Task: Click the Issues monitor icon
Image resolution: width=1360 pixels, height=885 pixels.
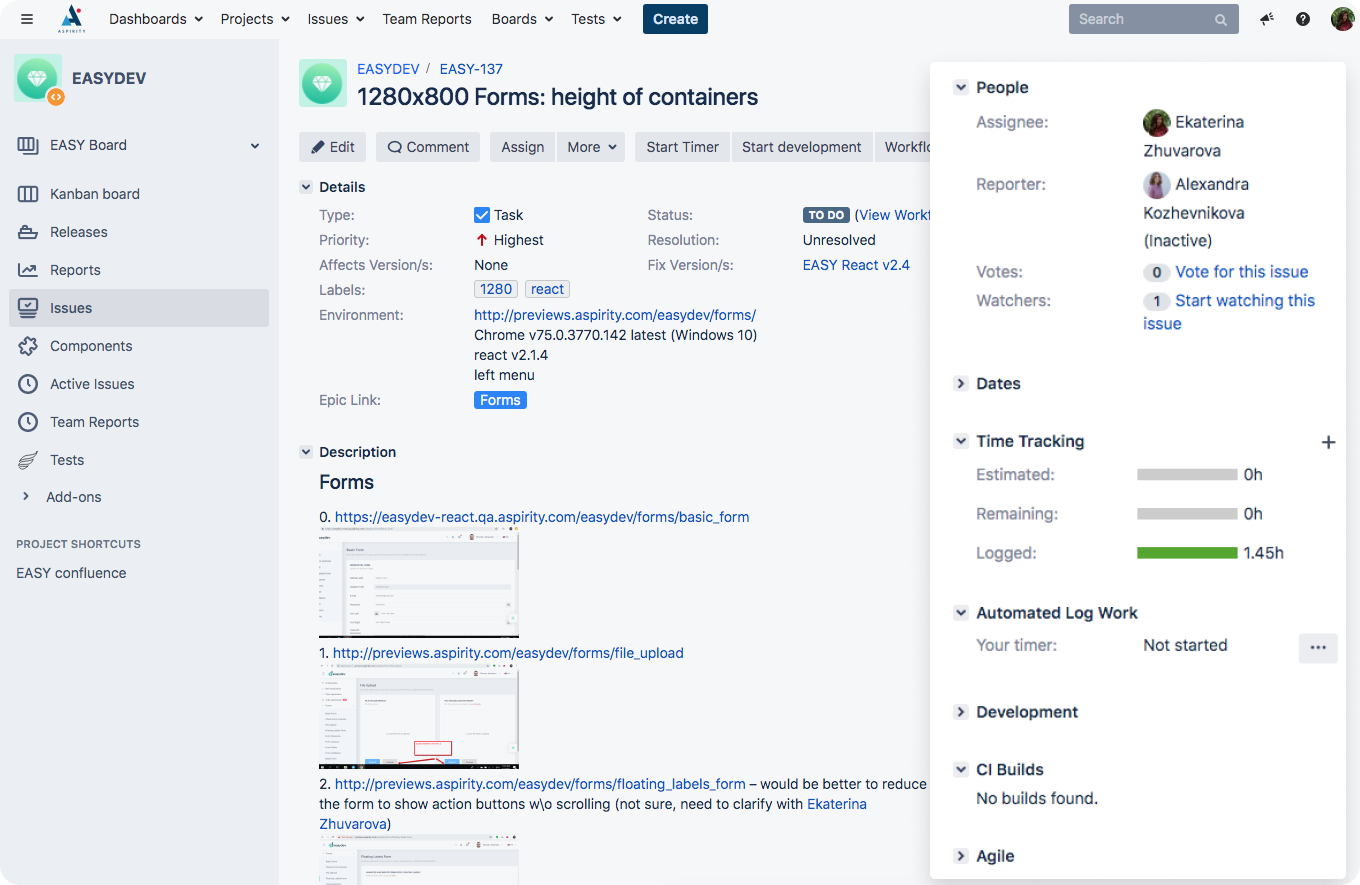Action: [28, 308]
